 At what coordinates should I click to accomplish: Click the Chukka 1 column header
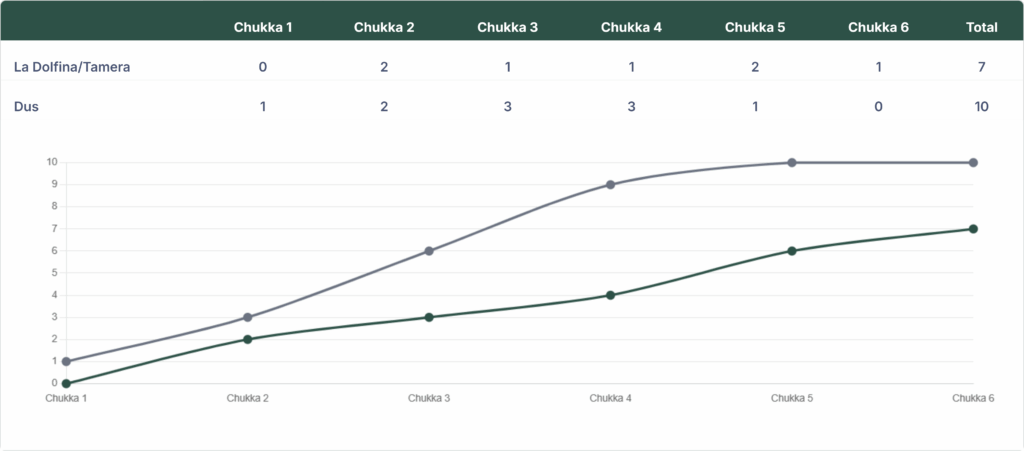click(263, 27)
